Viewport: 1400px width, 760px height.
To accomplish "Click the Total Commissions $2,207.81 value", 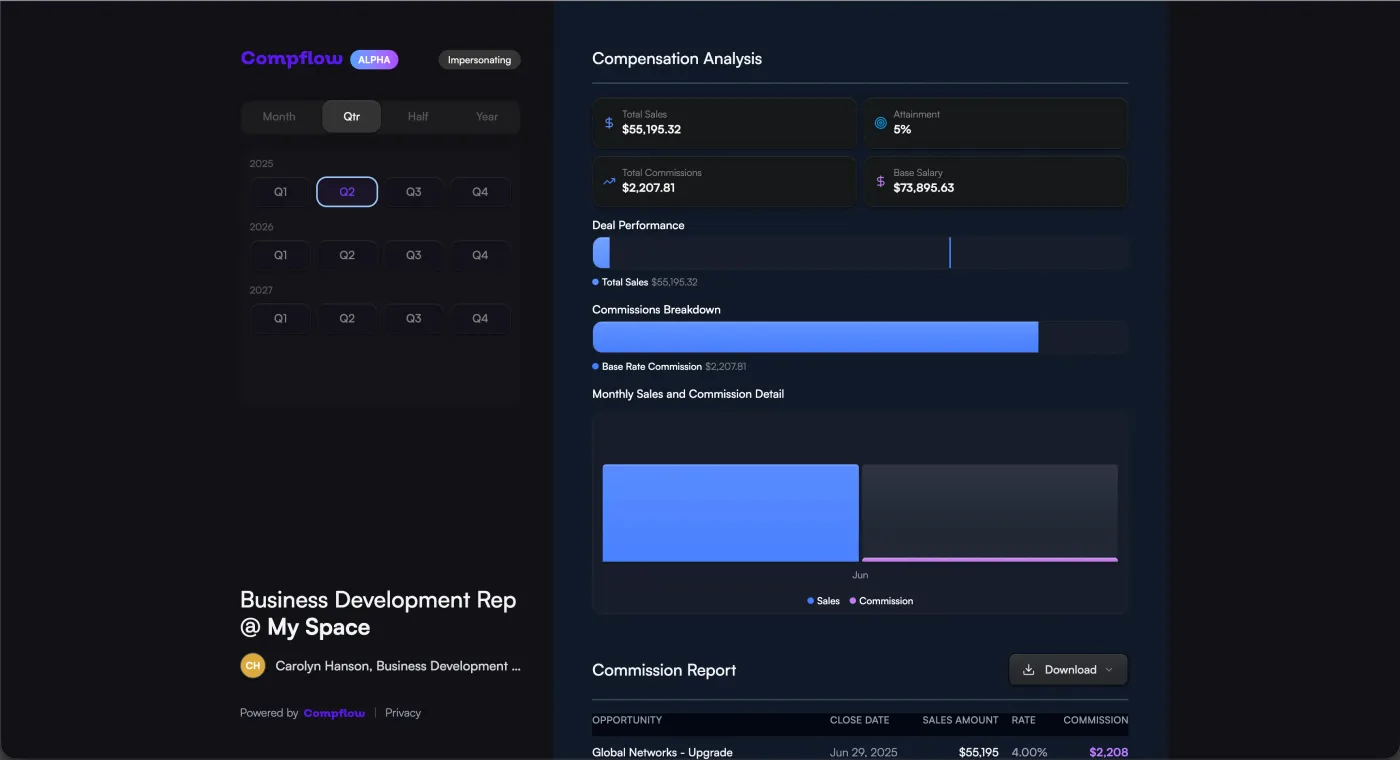I will [648, 188].
